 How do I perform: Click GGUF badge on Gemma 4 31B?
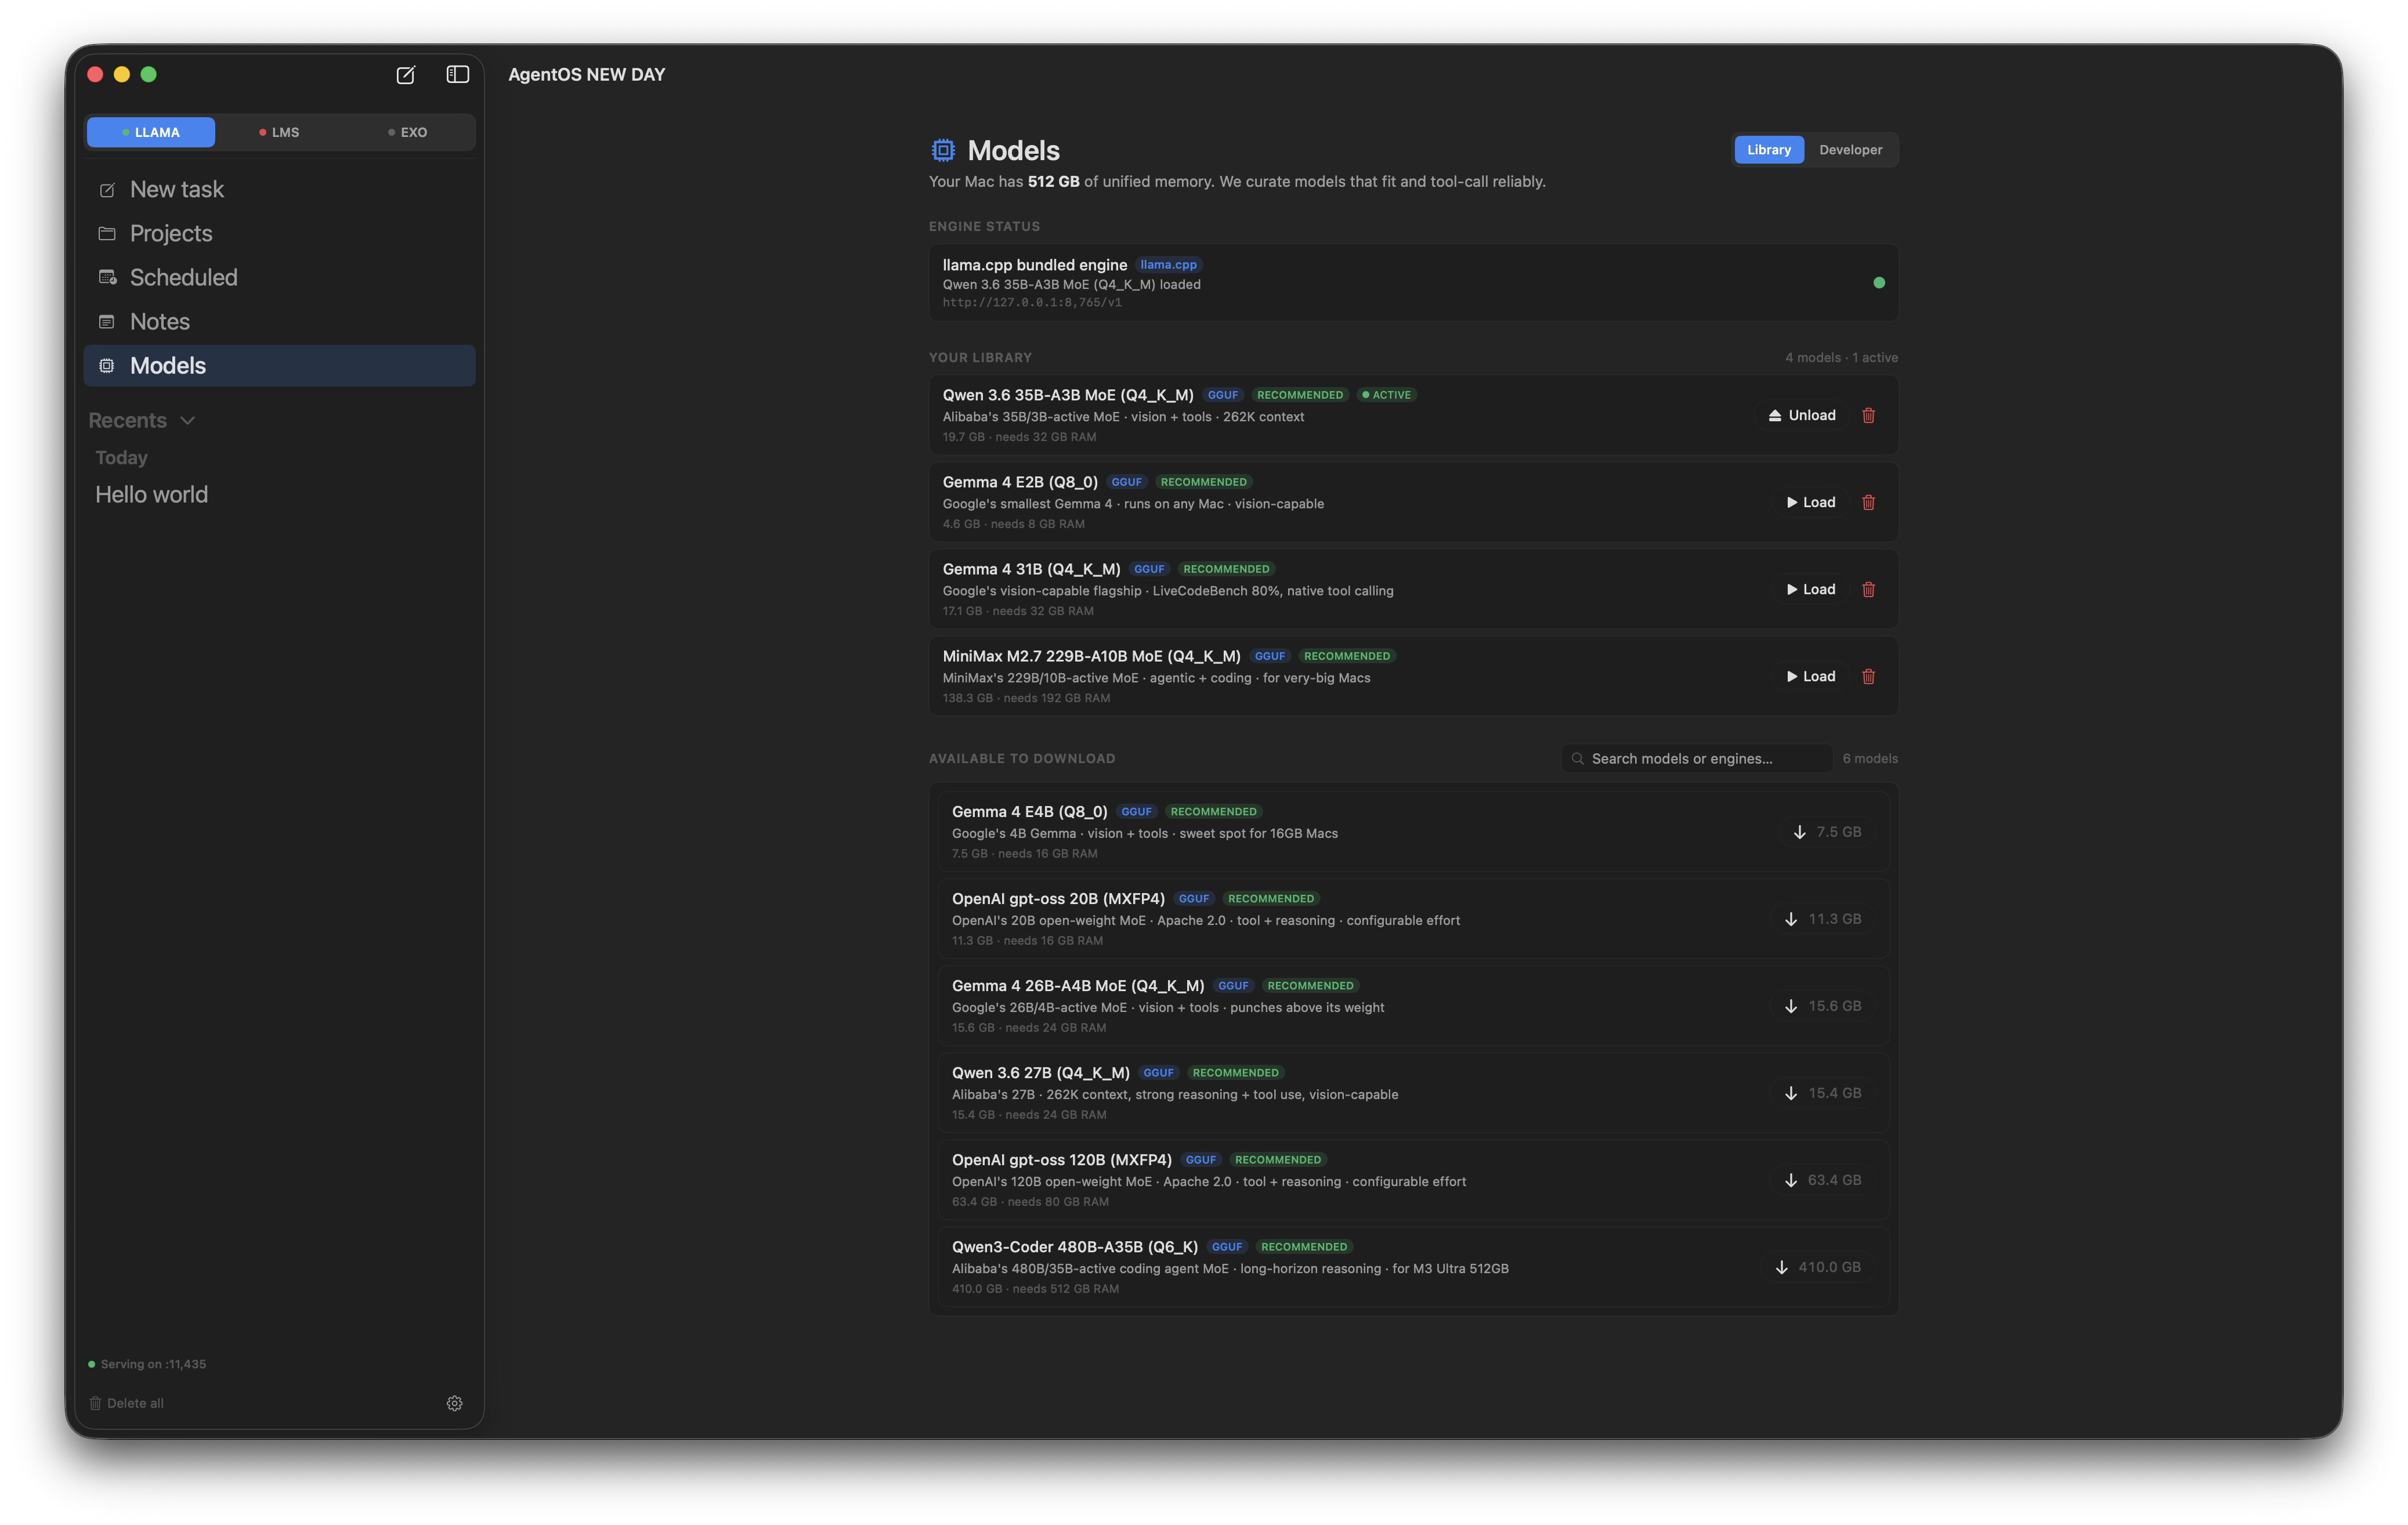(x=1149, y=569)
